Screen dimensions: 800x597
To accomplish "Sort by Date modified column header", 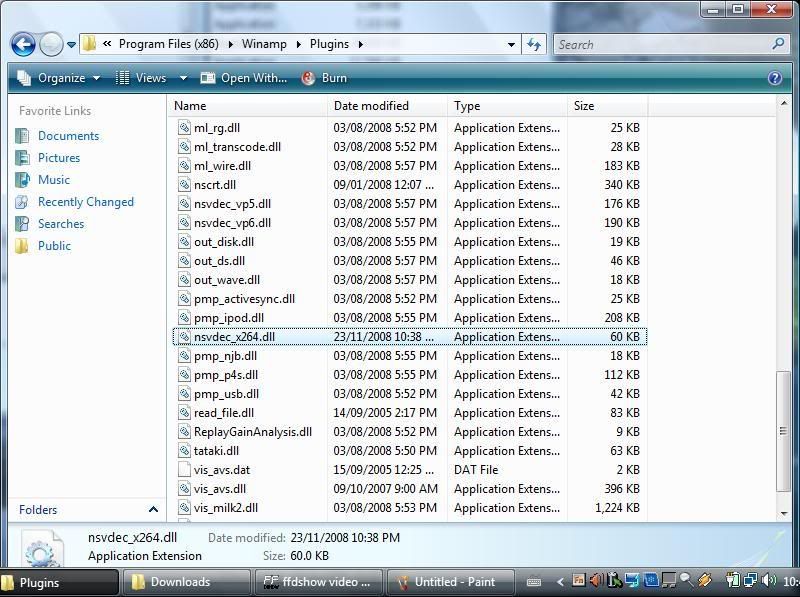I will [387, 106].
